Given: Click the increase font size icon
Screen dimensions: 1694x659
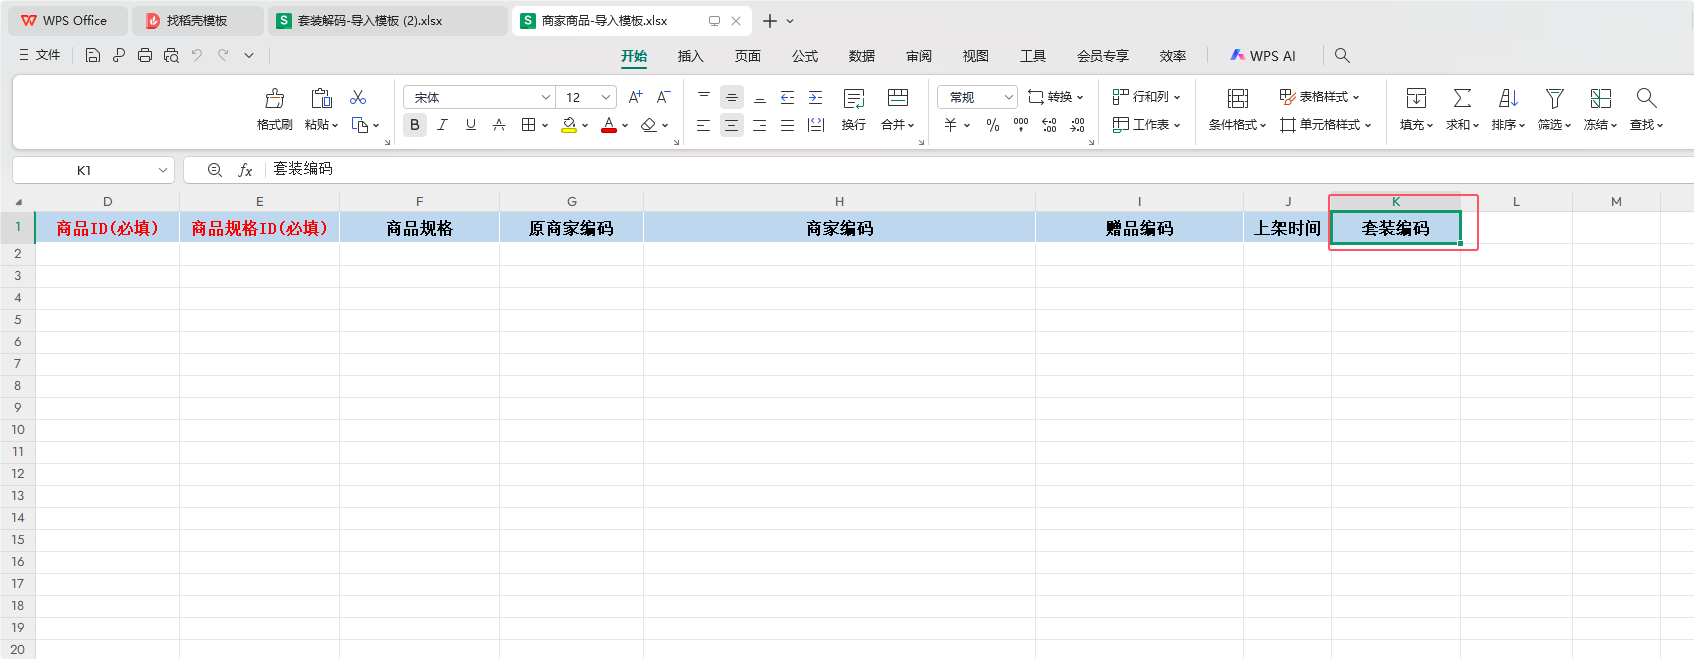Looking at the screenshot, I should click(635, 97).
